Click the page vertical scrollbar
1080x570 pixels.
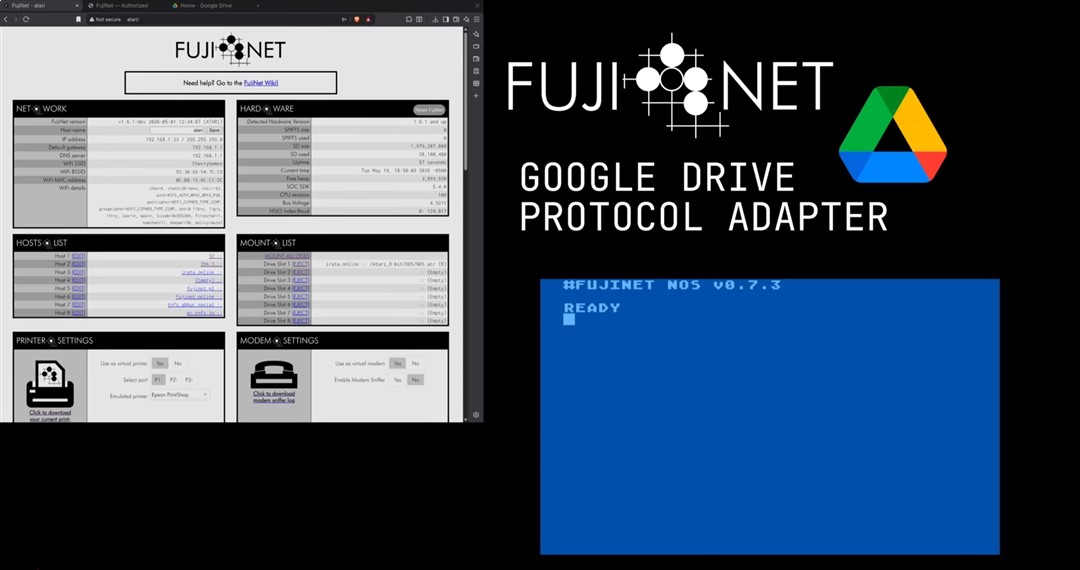[468, 100]
